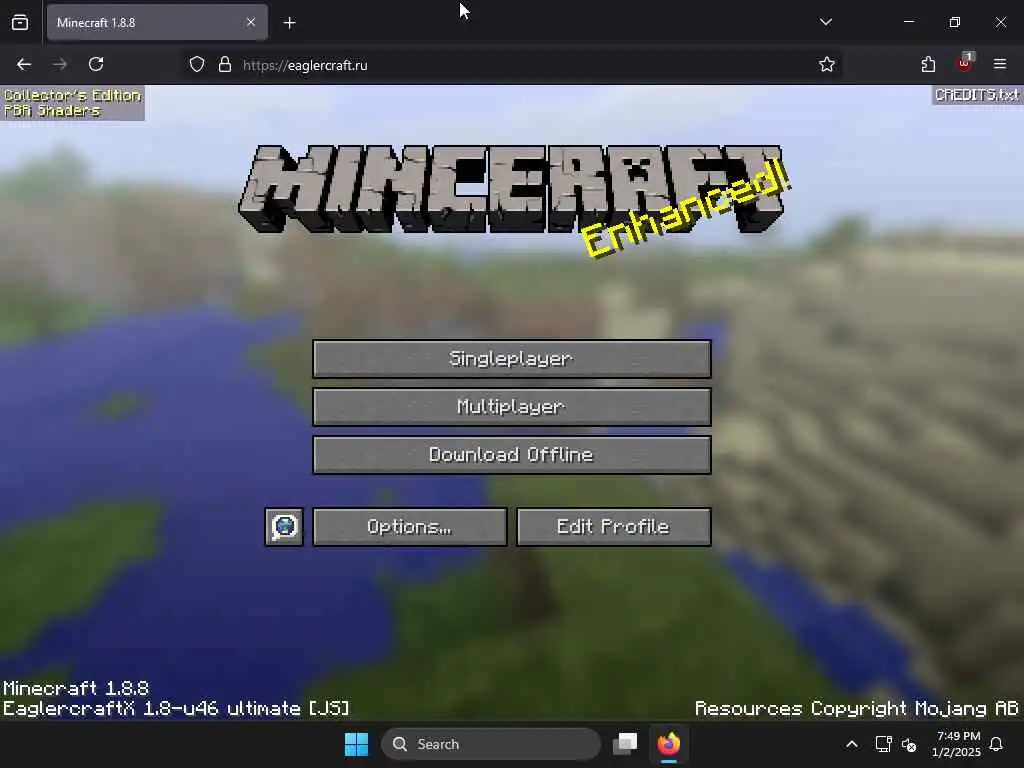The image size is (1024, 768).
Task: Open the Firefox hamburger application menu
Action: pyautogui.click(x=1000, y=64)
